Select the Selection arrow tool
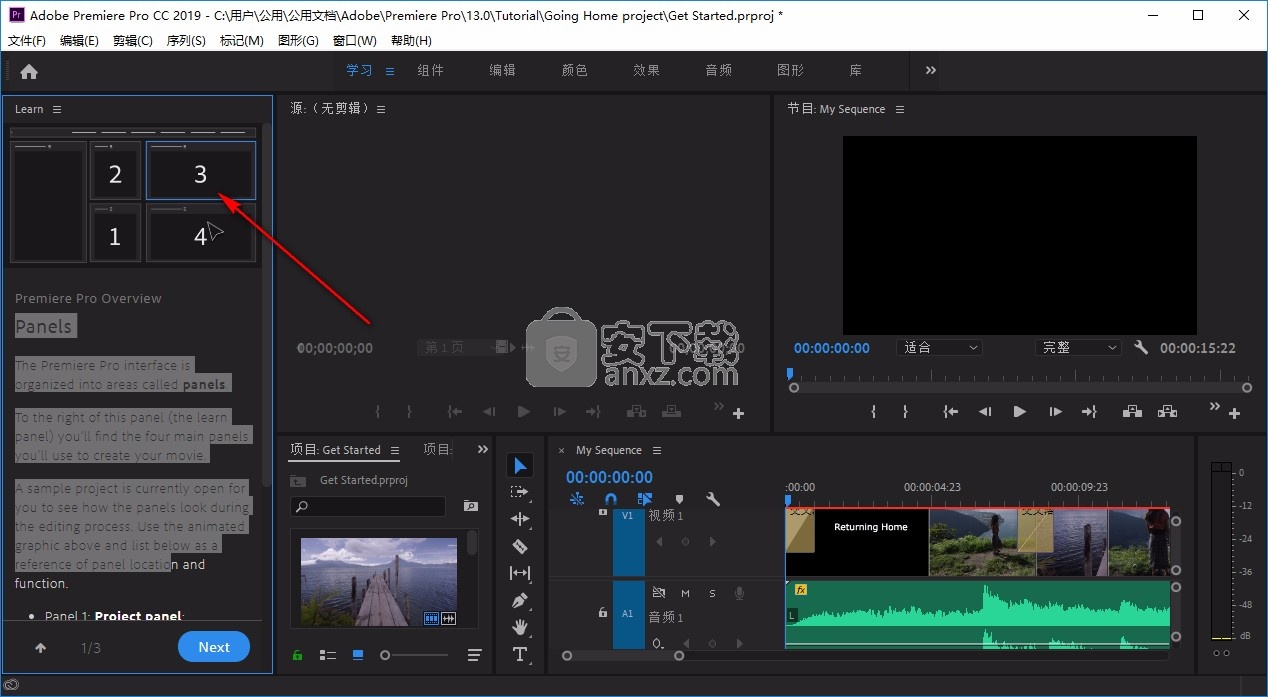This screenshot has height=697, width=1268. click(520, 465)
